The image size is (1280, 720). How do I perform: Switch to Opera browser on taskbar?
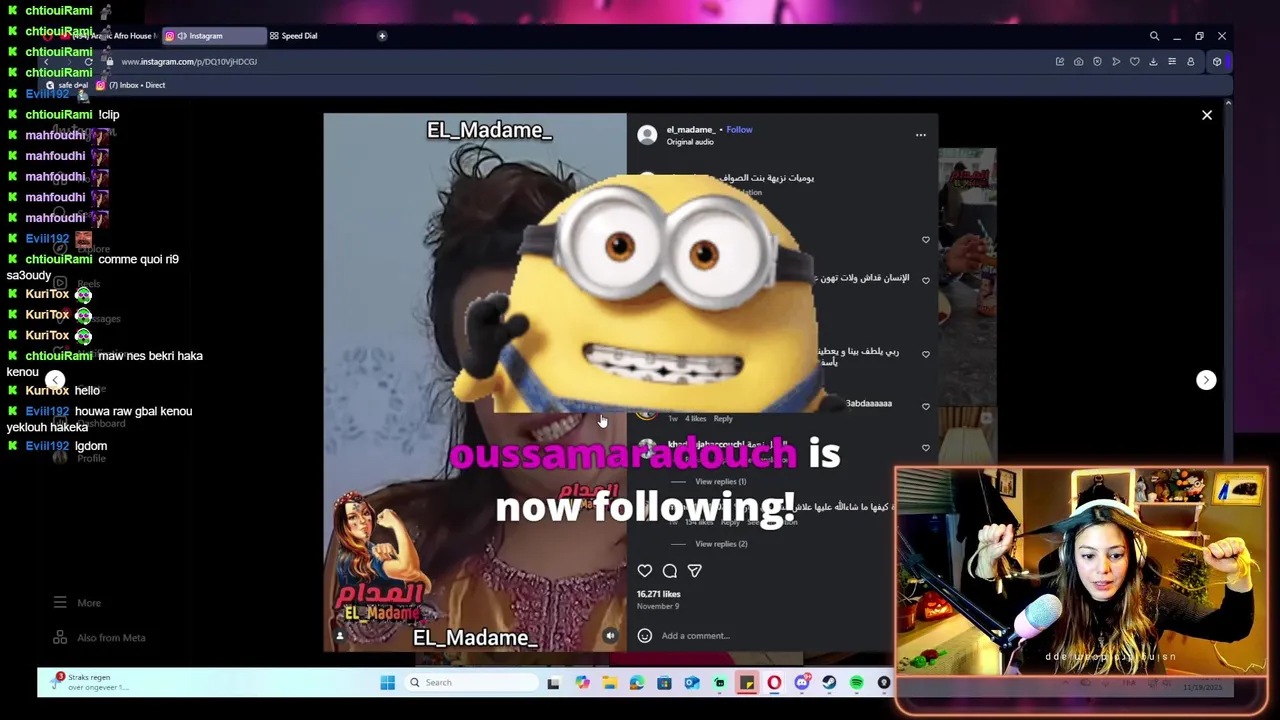774,683
